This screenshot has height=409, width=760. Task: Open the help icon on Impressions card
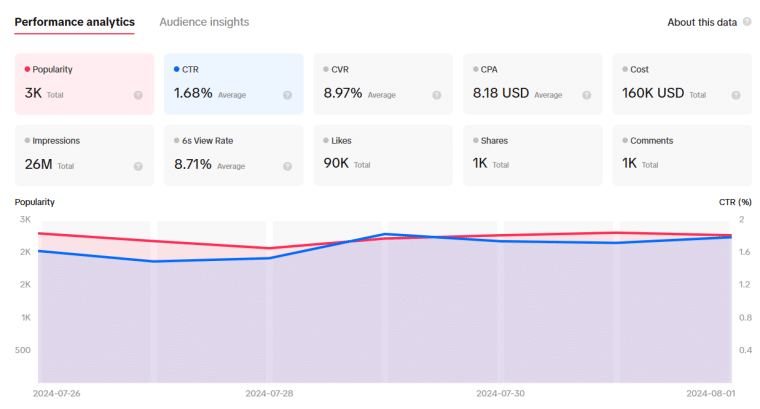pos(138,166)
